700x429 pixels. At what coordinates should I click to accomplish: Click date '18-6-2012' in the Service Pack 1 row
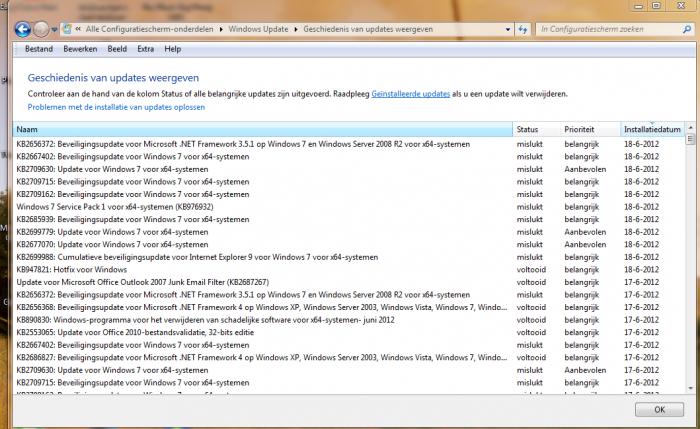click(642, 207)
